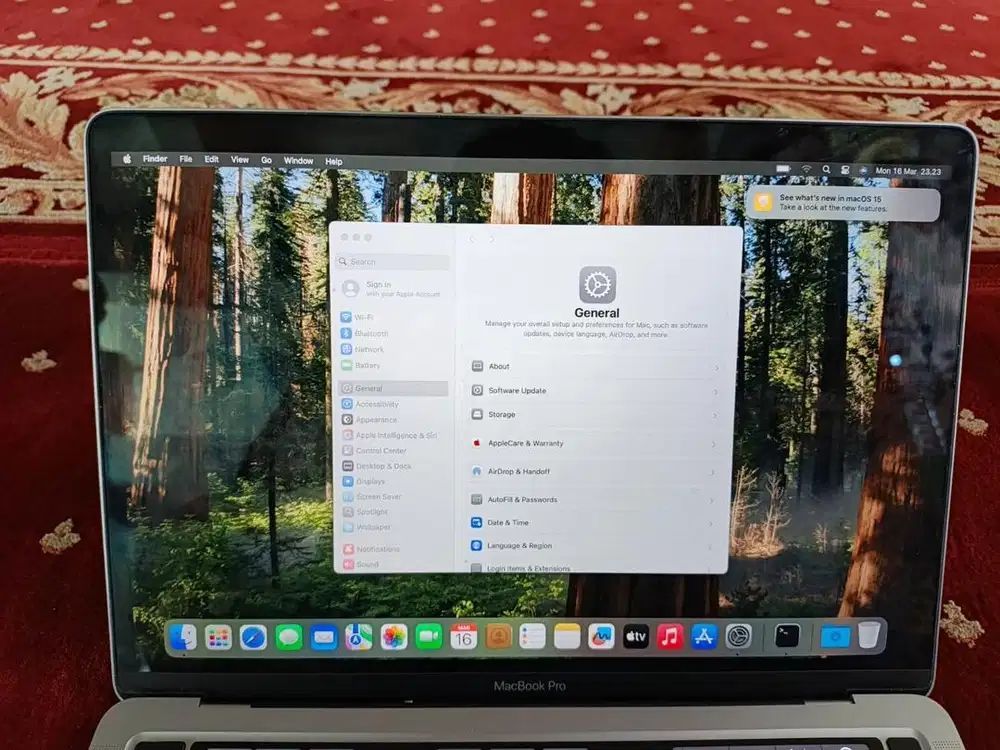Expand the Software Update row chevron
Screen dimensions: 1000x750
pos(716,390)
